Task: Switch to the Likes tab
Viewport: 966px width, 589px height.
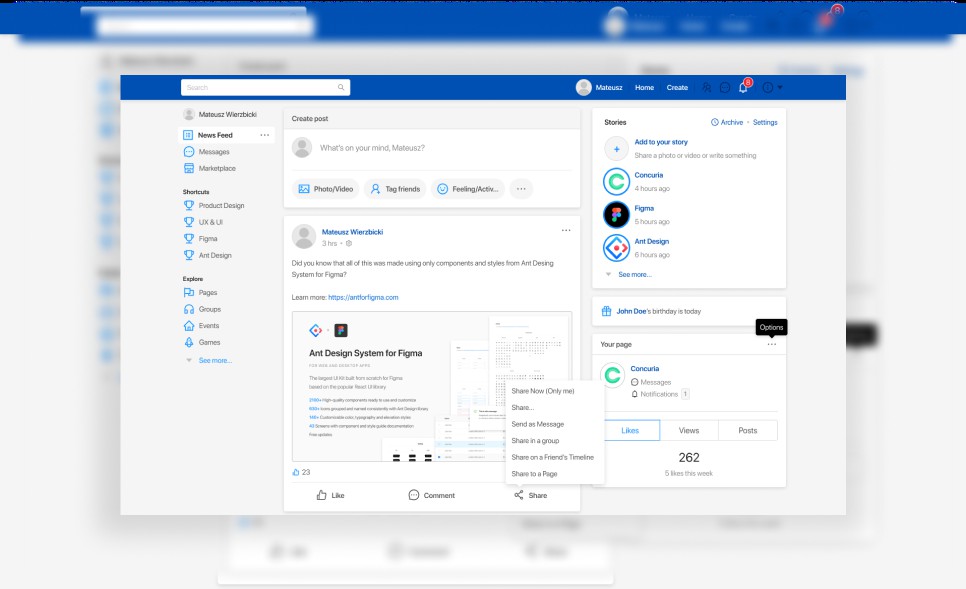Action: [x=630, y=430]
